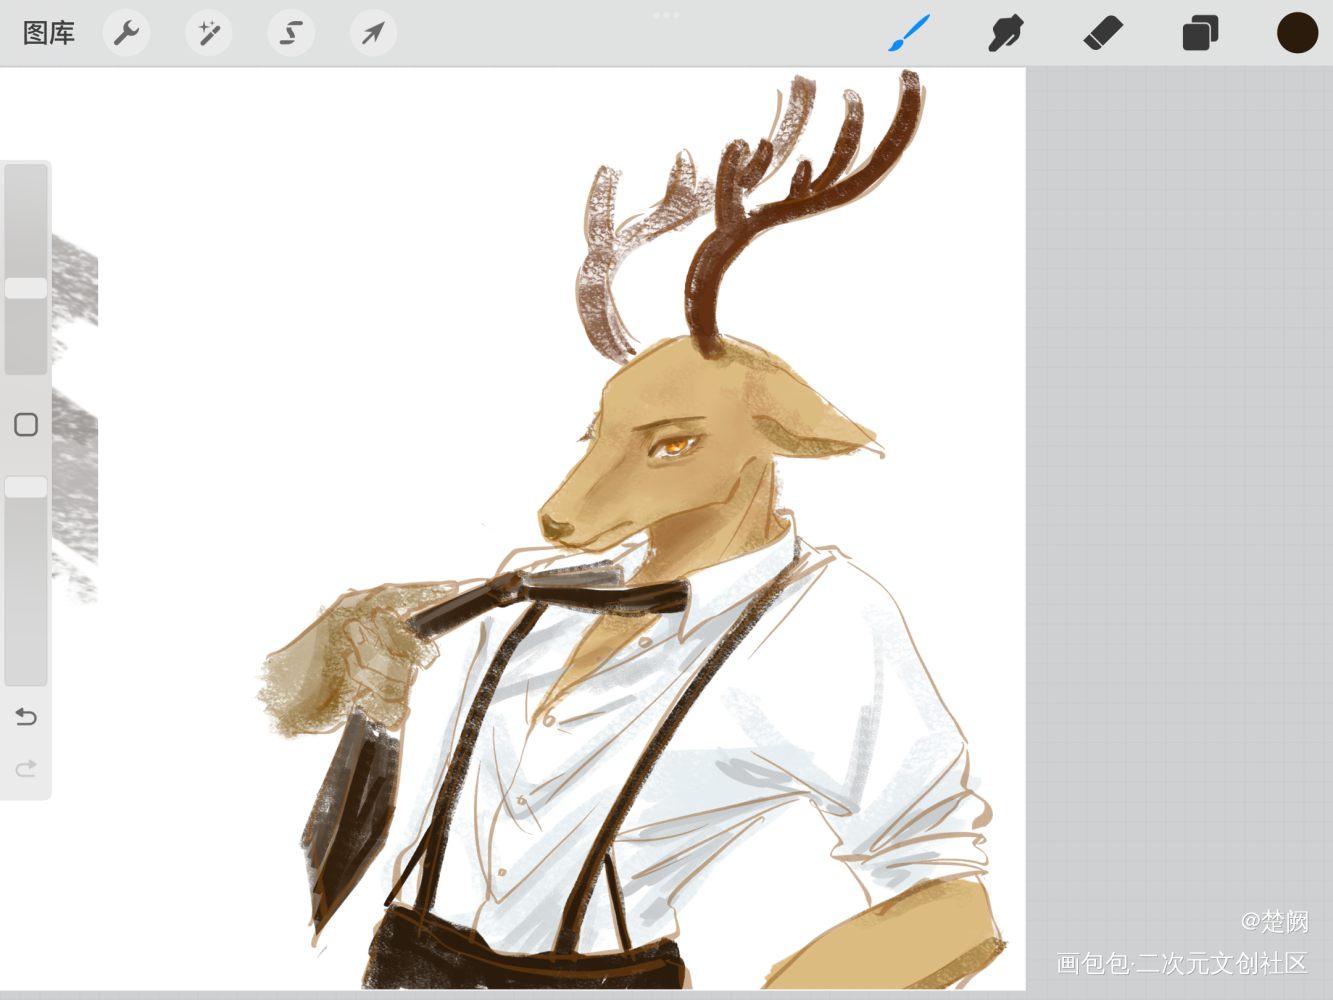The height and width of the screenshot is (1000, 1333).
Task: Tap the brush size slider handle
Action: [x=26, y=288]
